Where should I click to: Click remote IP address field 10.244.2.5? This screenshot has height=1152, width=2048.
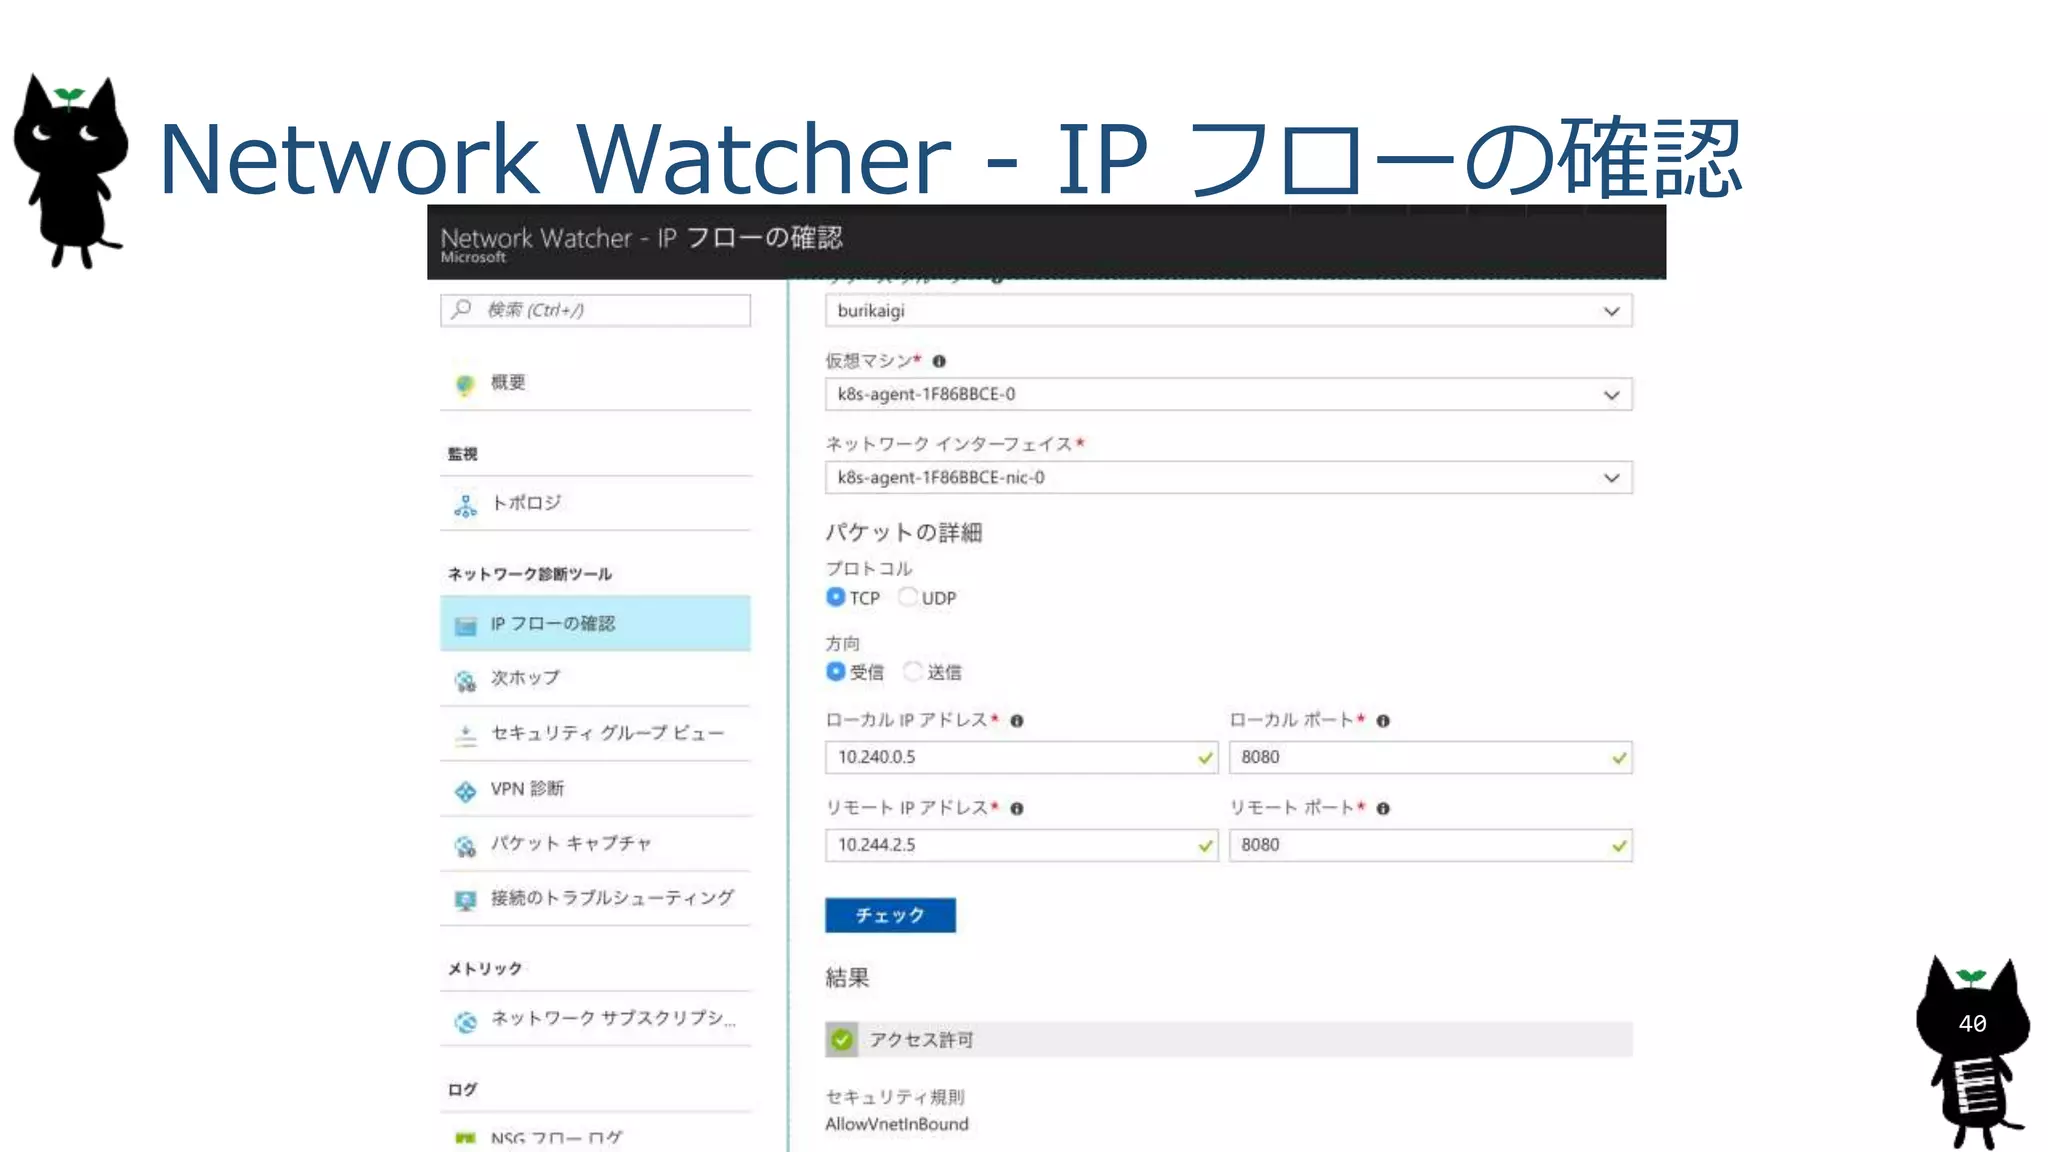pyautogui.click(x=1021, y=845)
